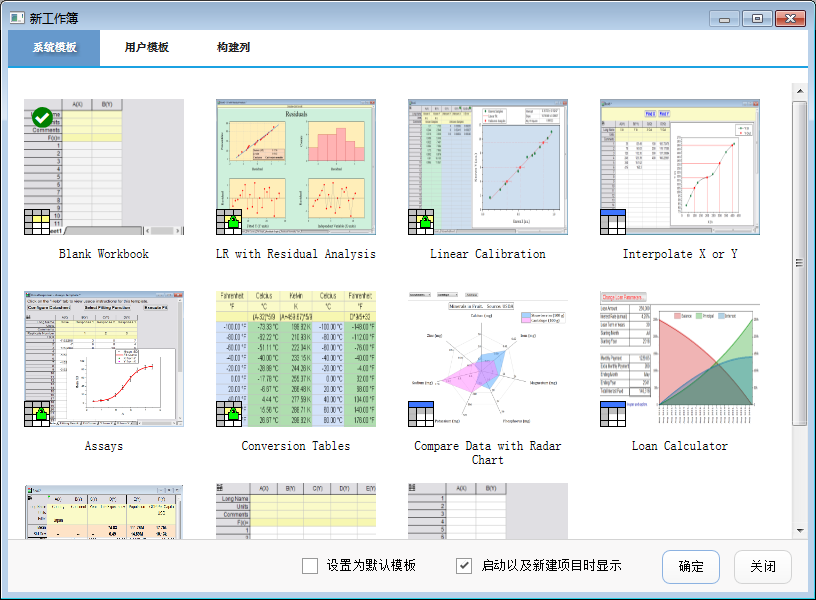The image size is (816, 600).
Task: Enable 设置为默认模板 checkbox
Action: (x=310, y=566)
